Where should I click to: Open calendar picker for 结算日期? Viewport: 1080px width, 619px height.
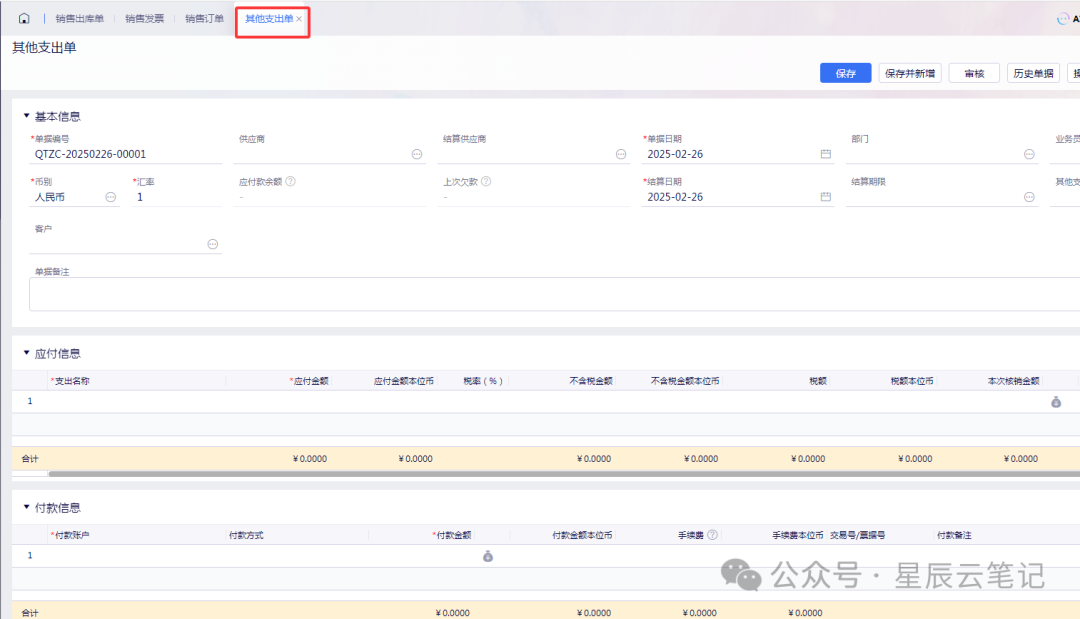click(825, 197)
